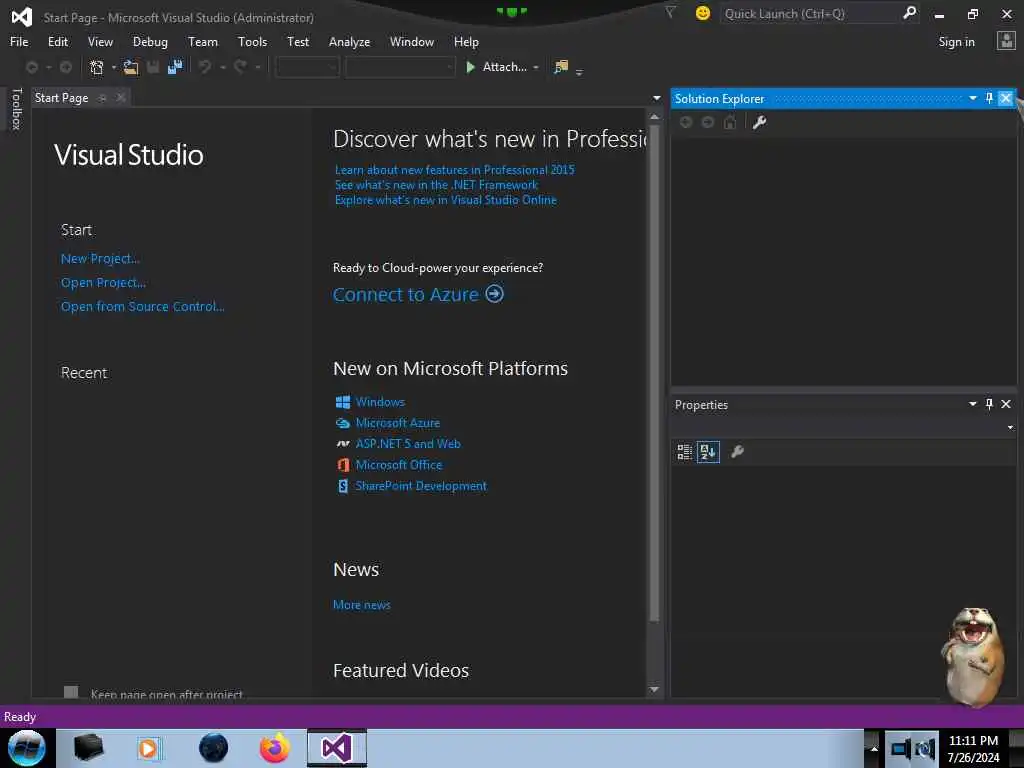
Task: Click the Solution Explorer Home icon
Action: (730, 122)
